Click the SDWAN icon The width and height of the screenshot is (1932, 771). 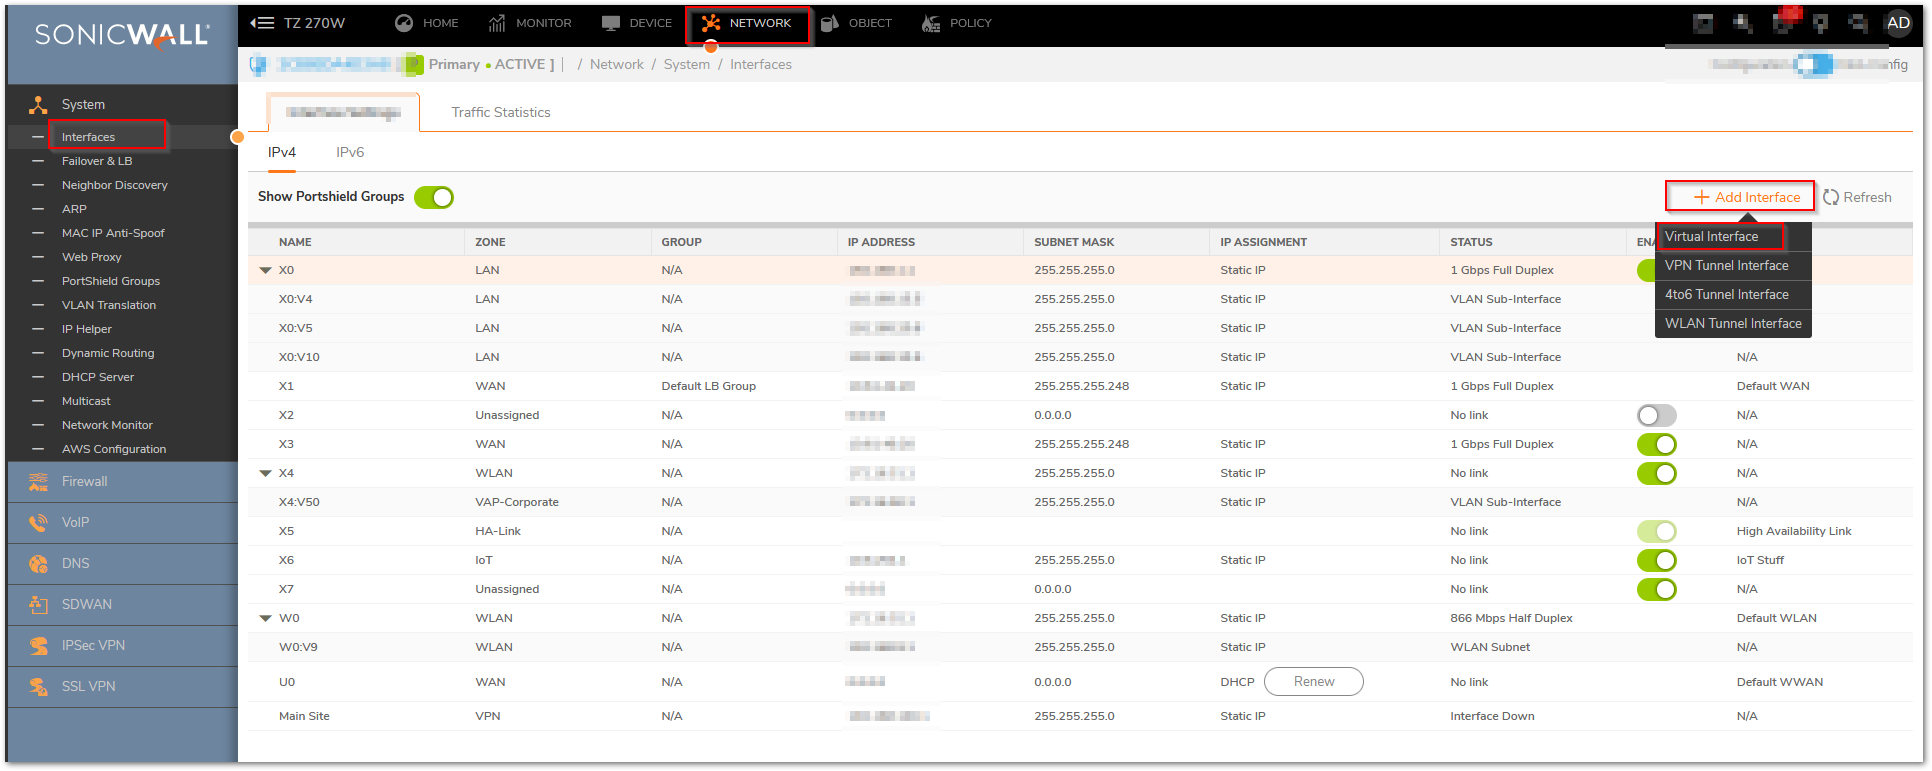point(38,605)
